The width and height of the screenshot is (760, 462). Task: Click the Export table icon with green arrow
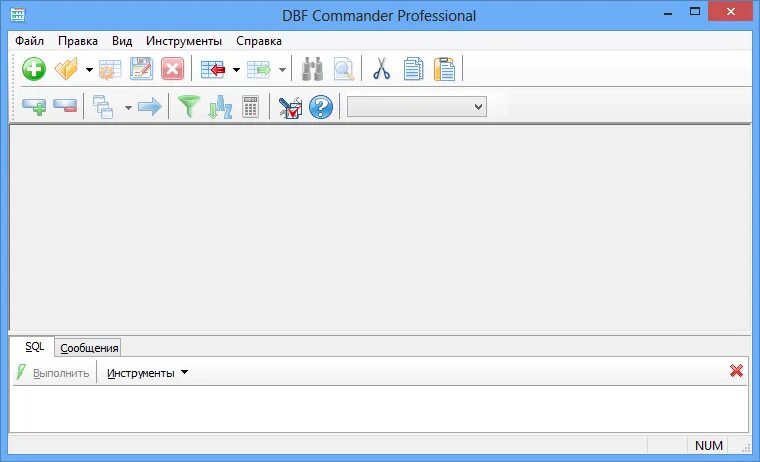tap(259, 69)
